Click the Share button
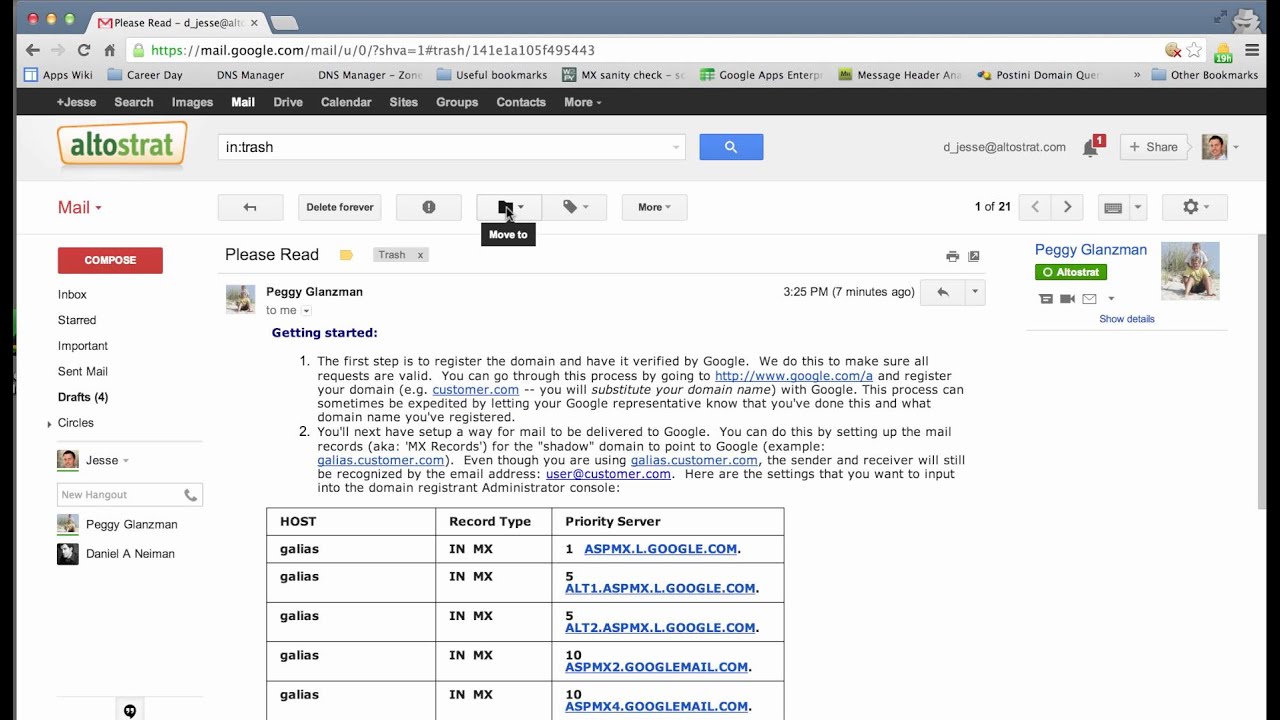Viewport: 1280px width, 720px height. pyautogui.click(x=1153, y=147)
